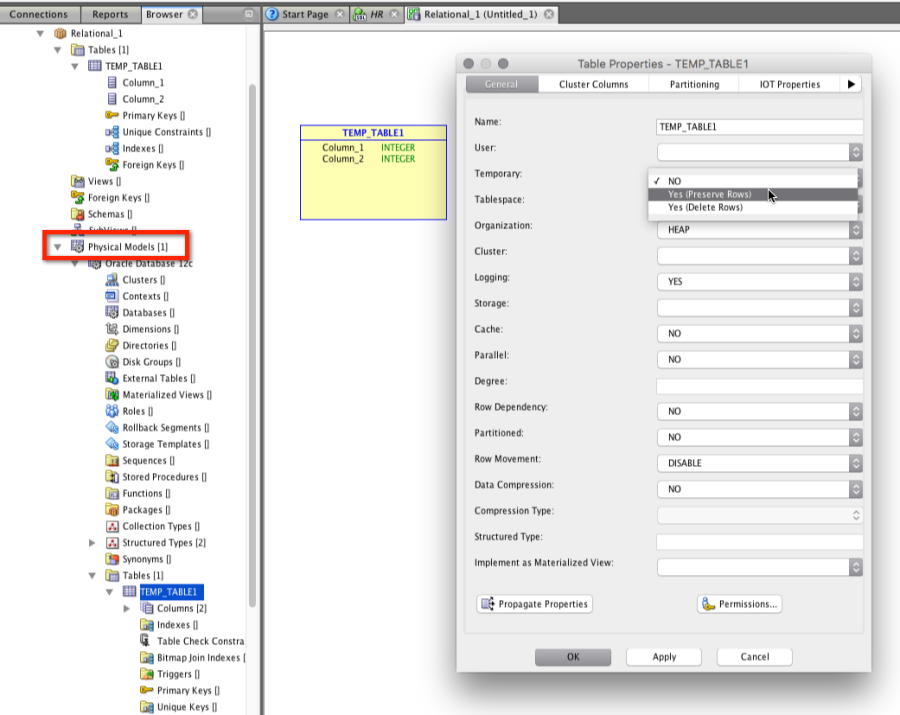This screenshot has width=900, height=715.
Task: Click the Primary Keys key icon under TEMP_TABLE1
Action: 112,116
